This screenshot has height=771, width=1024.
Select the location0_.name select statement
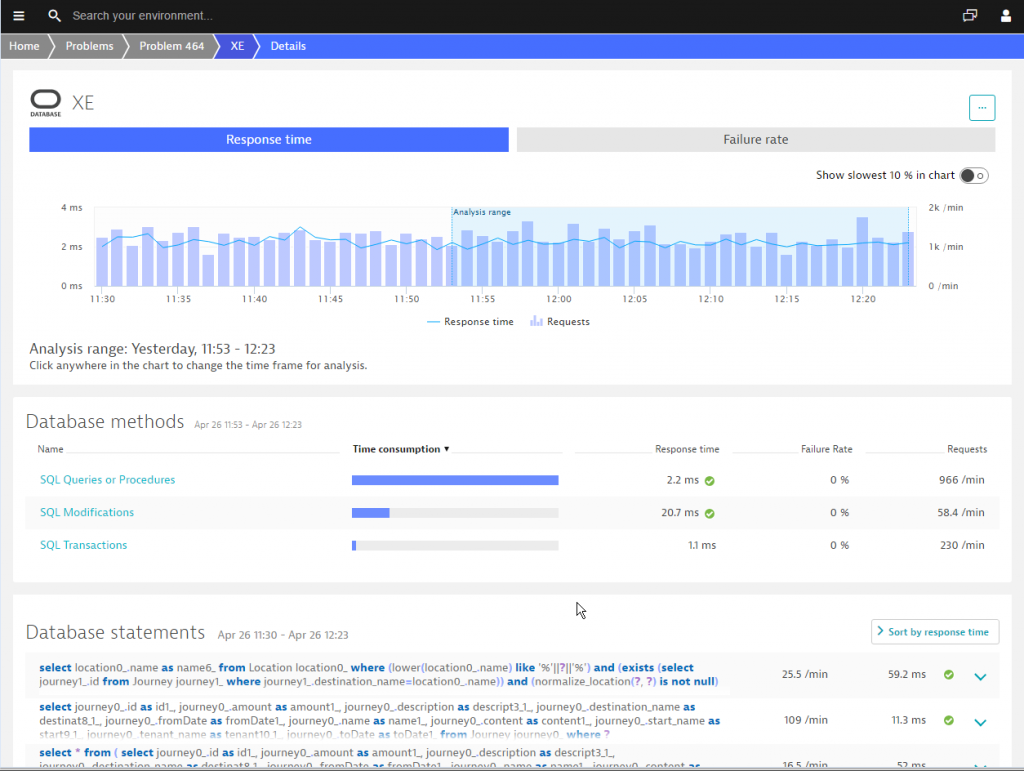[x=379, y=674]
